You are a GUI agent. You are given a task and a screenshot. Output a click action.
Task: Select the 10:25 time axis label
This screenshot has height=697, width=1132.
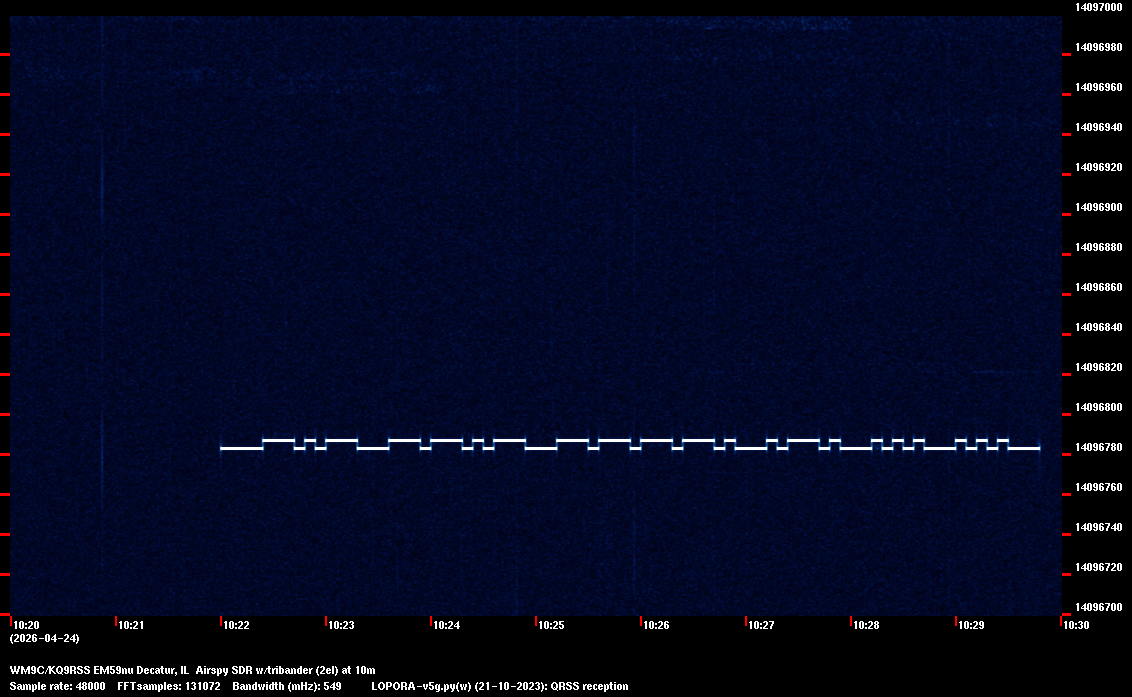click(551, 626)
